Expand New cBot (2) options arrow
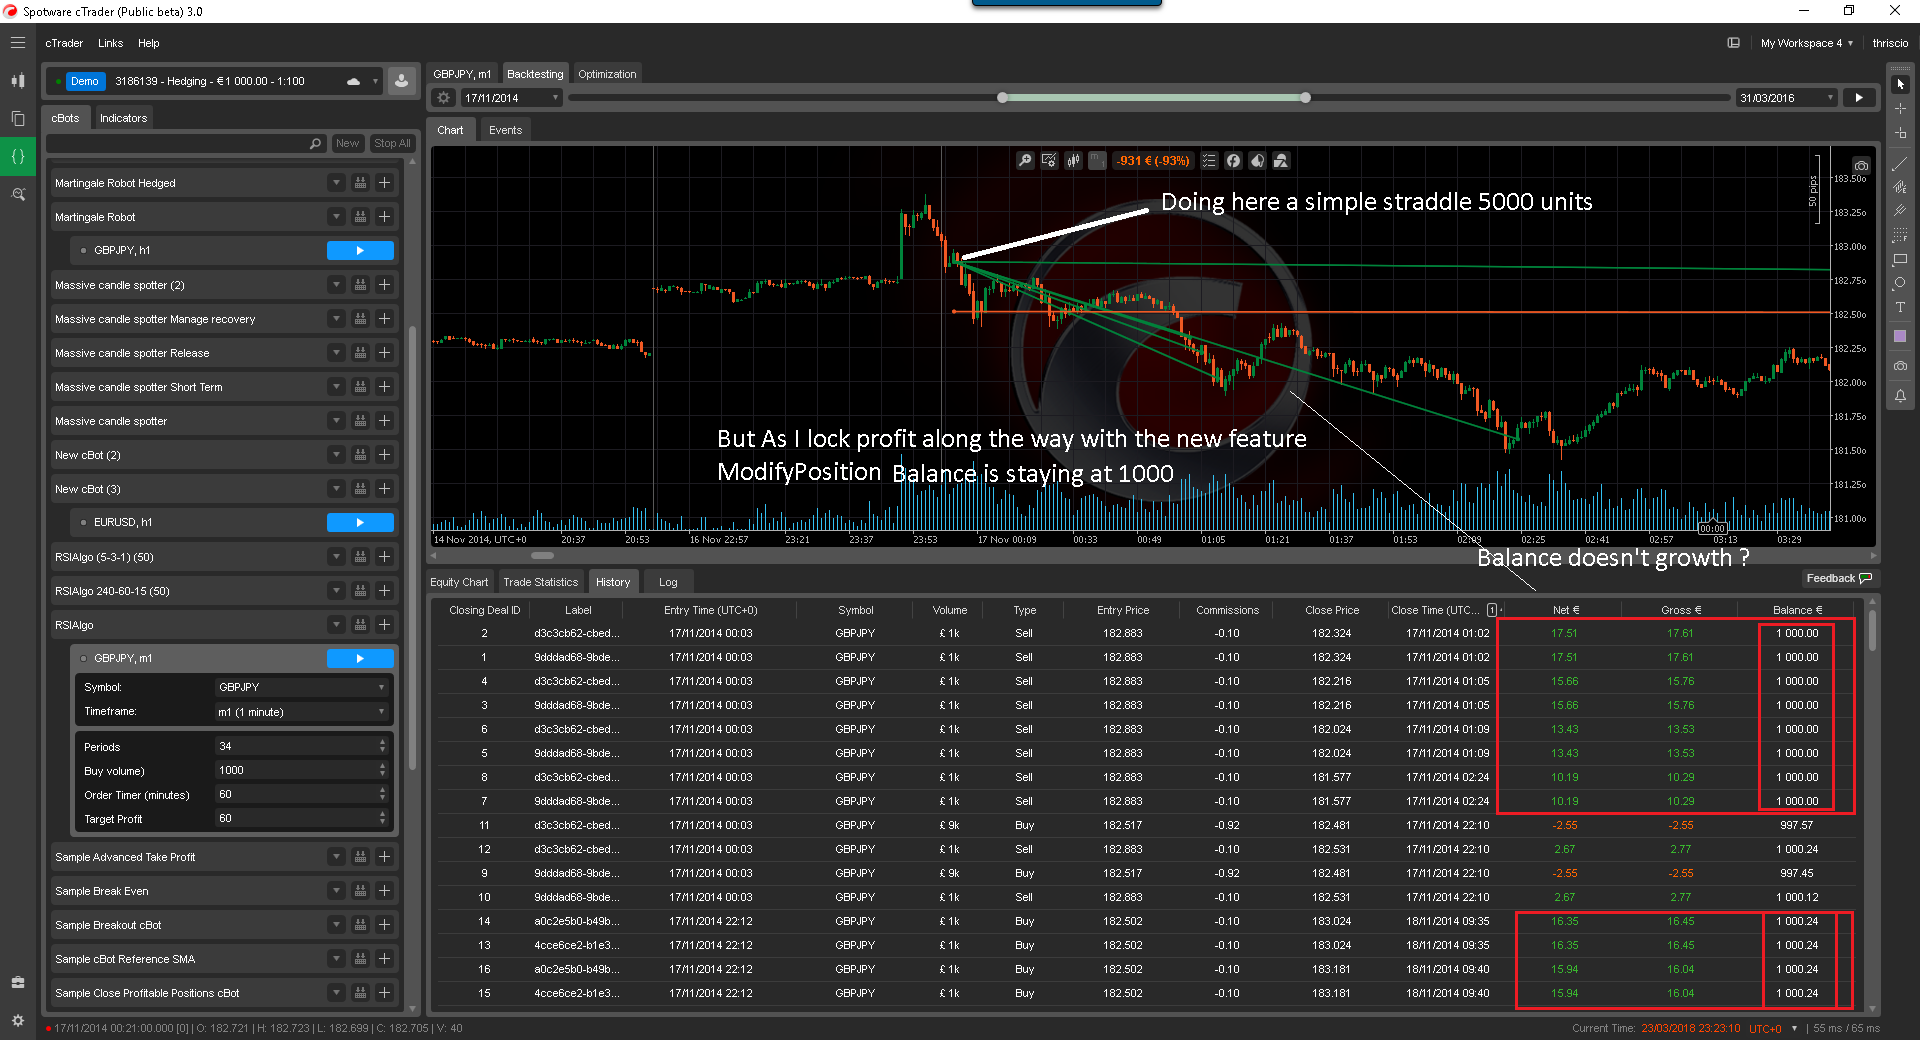1922x1042 pixels. (x=336, y=455)
